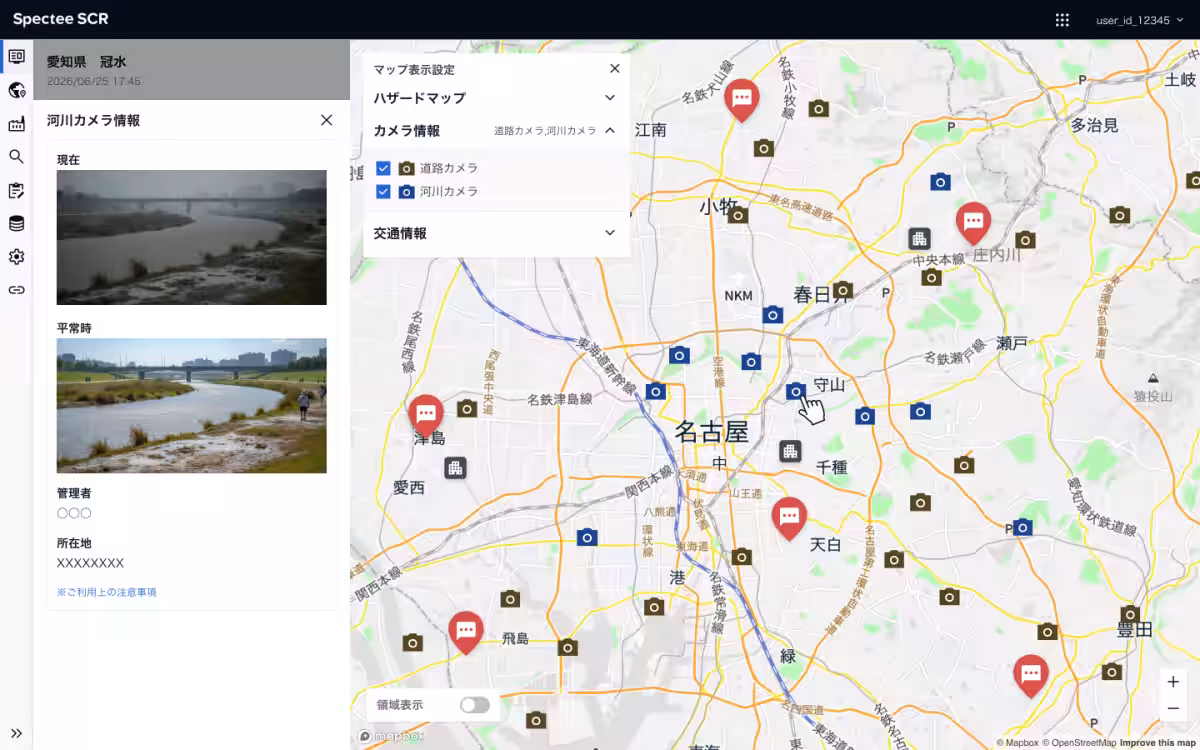Select the red report pin near 津島
Viewport: 1200px width, 750px height.
click(426, 416)
